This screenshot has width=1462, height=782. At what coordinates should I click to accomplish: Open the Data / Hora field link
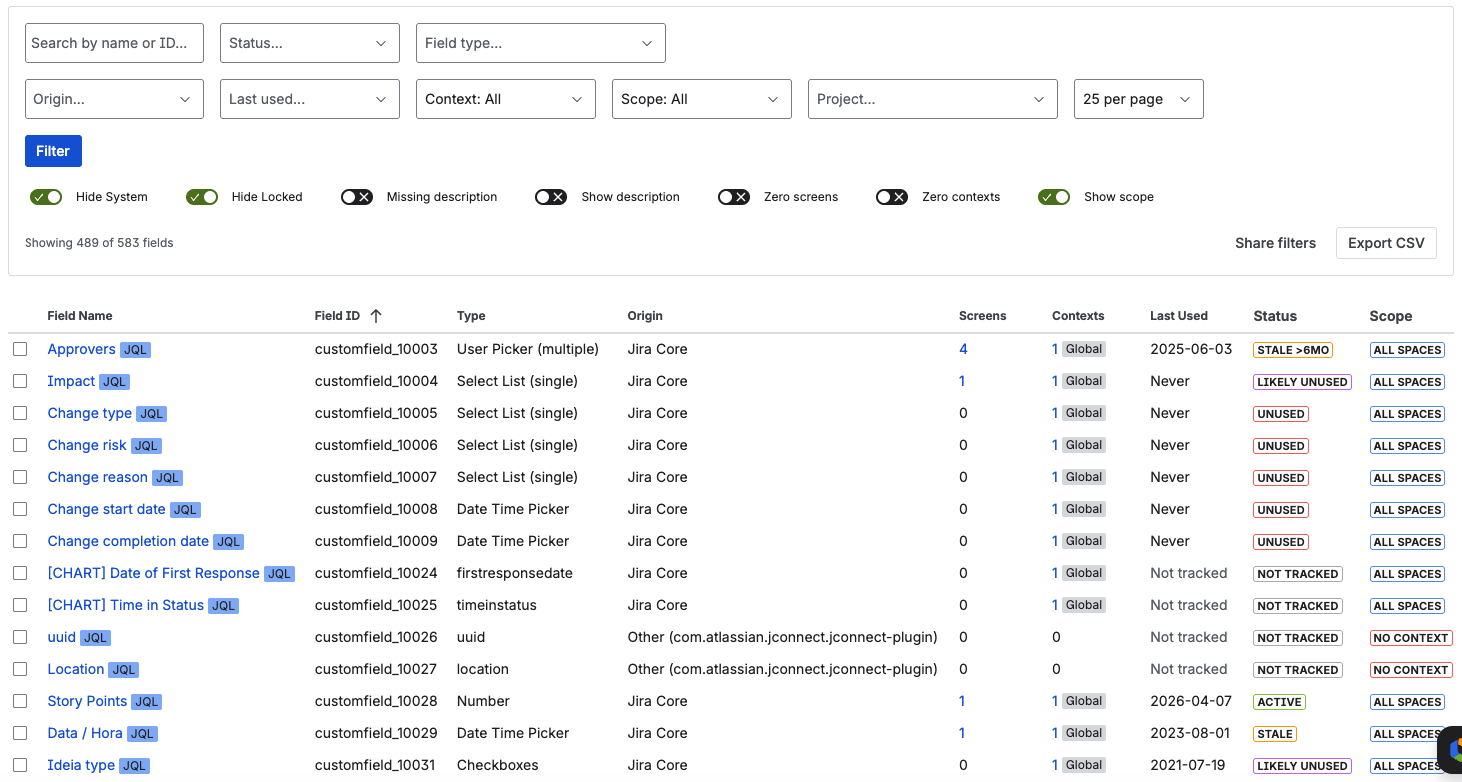(x=85, y=733)
